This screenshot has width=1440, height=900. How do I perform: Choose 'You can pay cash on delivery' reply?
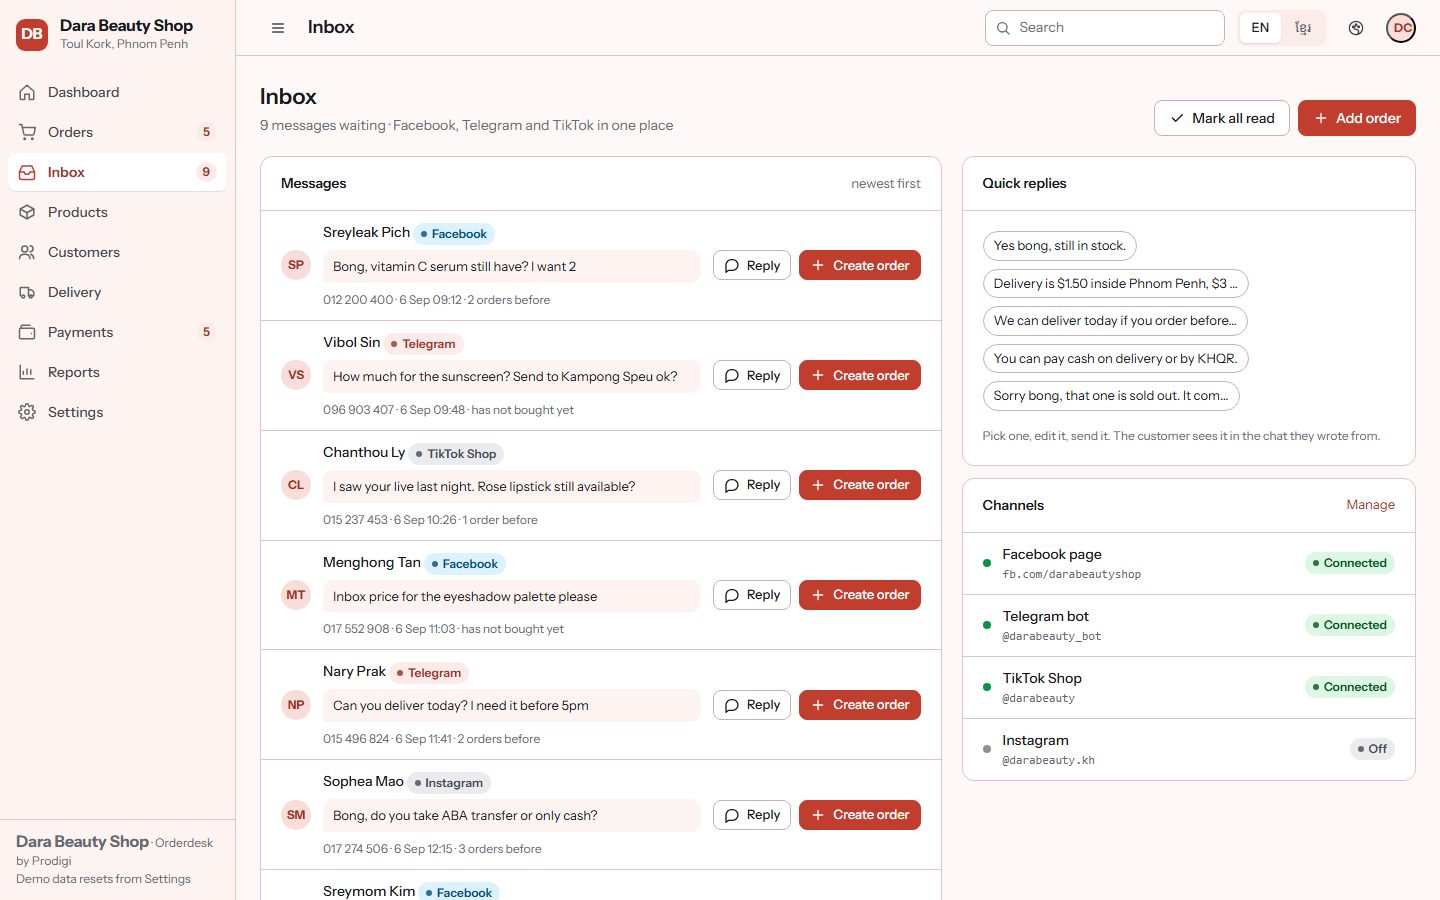(x=1116, y=359)
